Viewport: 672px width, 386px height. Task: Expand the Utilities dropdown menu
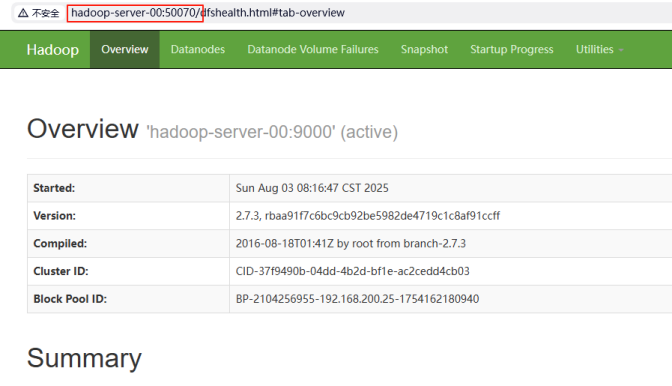599,49
